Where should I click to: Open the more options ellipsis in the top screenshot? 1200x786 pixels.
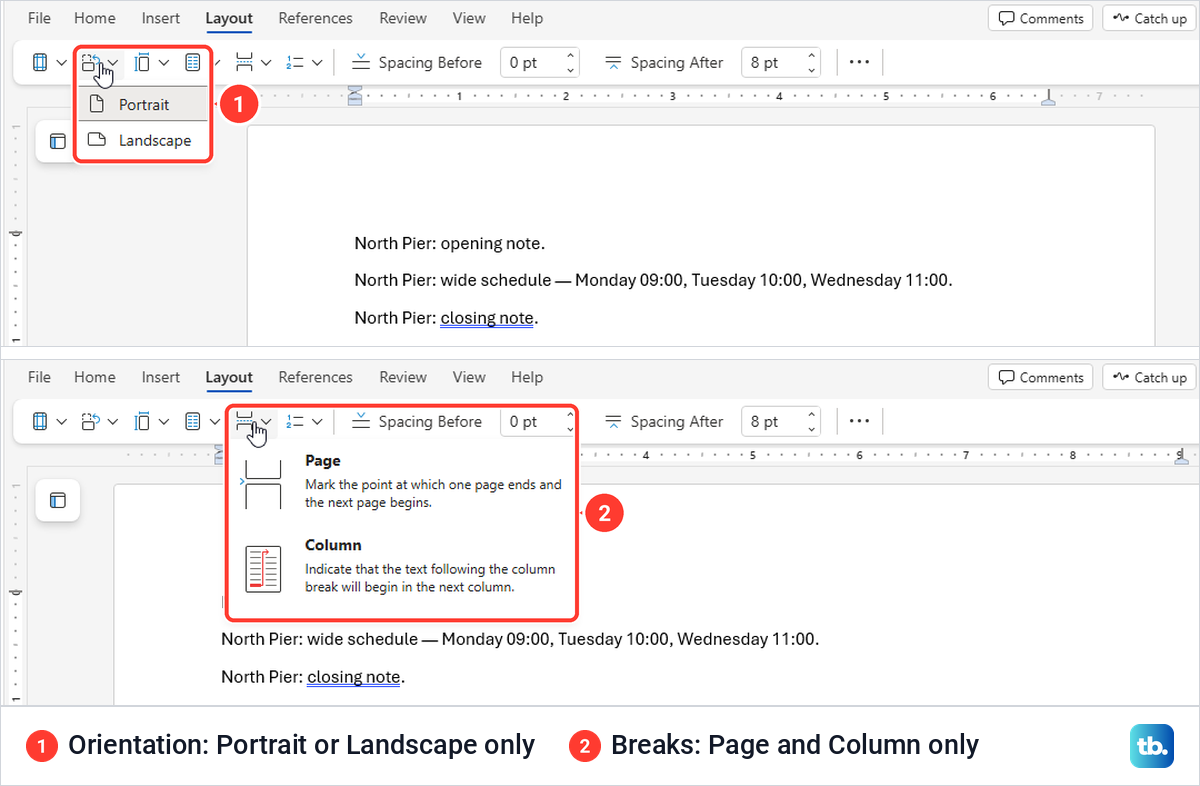pyautogui.click(x=859, y=62)
